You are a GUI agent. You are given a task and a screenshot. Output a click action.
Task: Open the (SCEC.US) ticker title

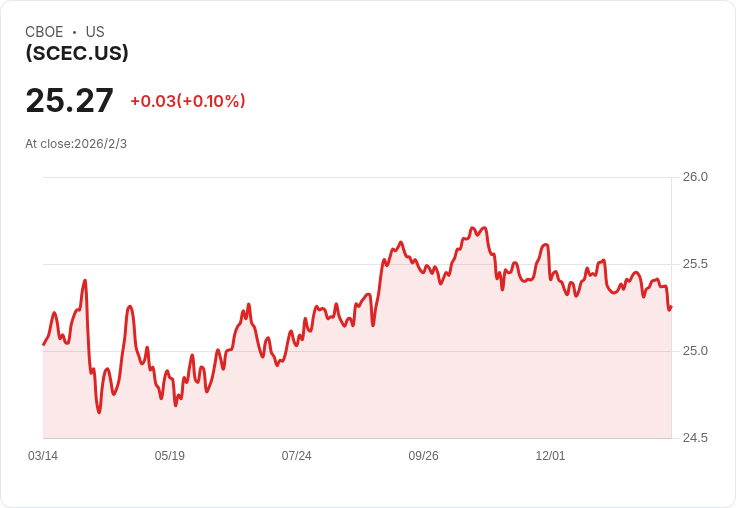pos(77,54)
